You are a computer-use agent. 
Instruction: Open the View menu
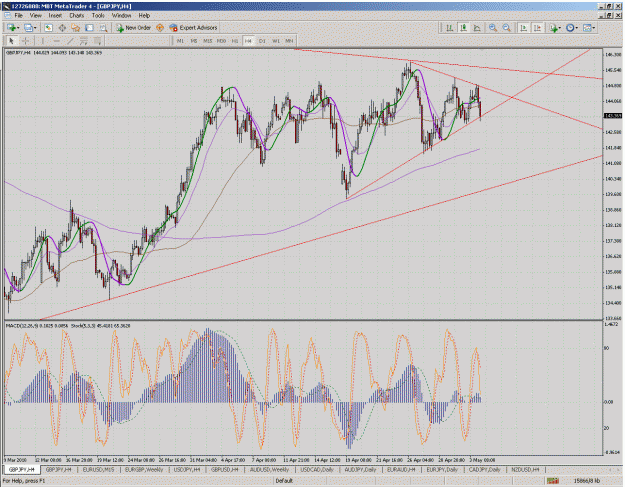(36, 16)
